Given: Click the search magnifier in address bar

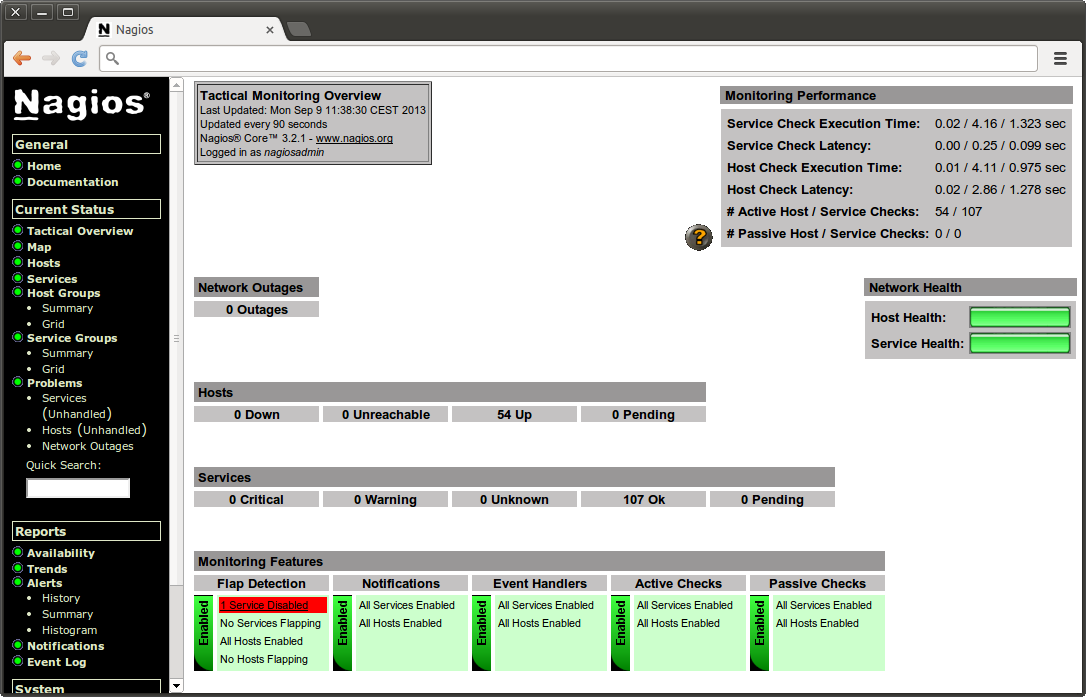Looking at the screenshot, I should [x=112, y=59].
